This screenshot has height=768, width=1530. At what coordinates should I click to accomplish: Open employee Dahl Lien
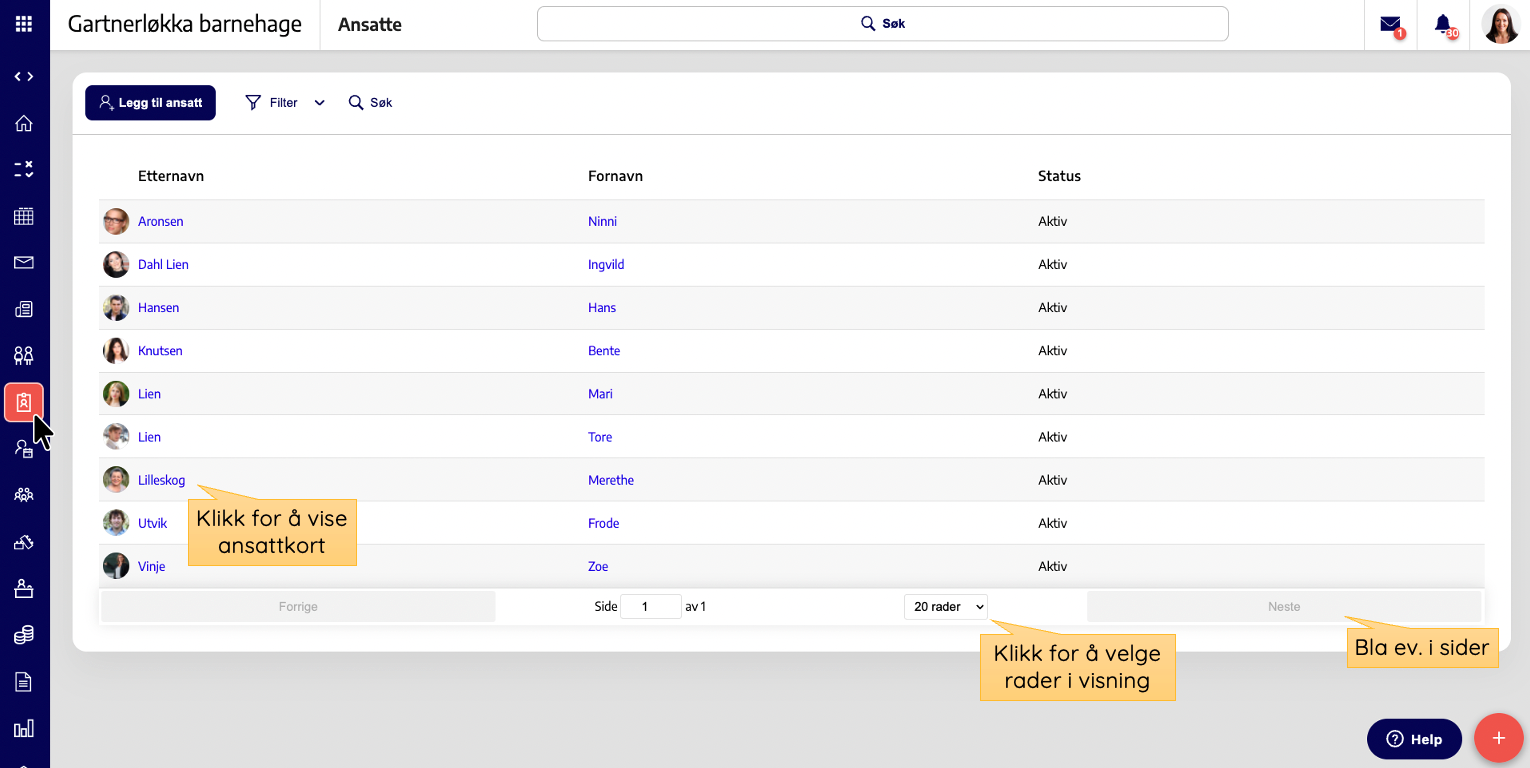click(x=163, y=264)
